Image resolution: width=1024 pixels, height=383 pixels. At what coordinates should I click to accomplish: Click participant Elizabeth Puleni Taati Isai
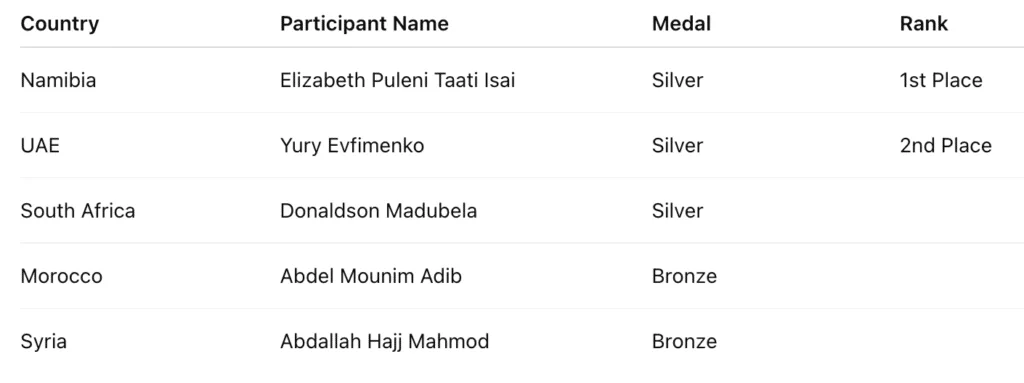tap(398, 80)
